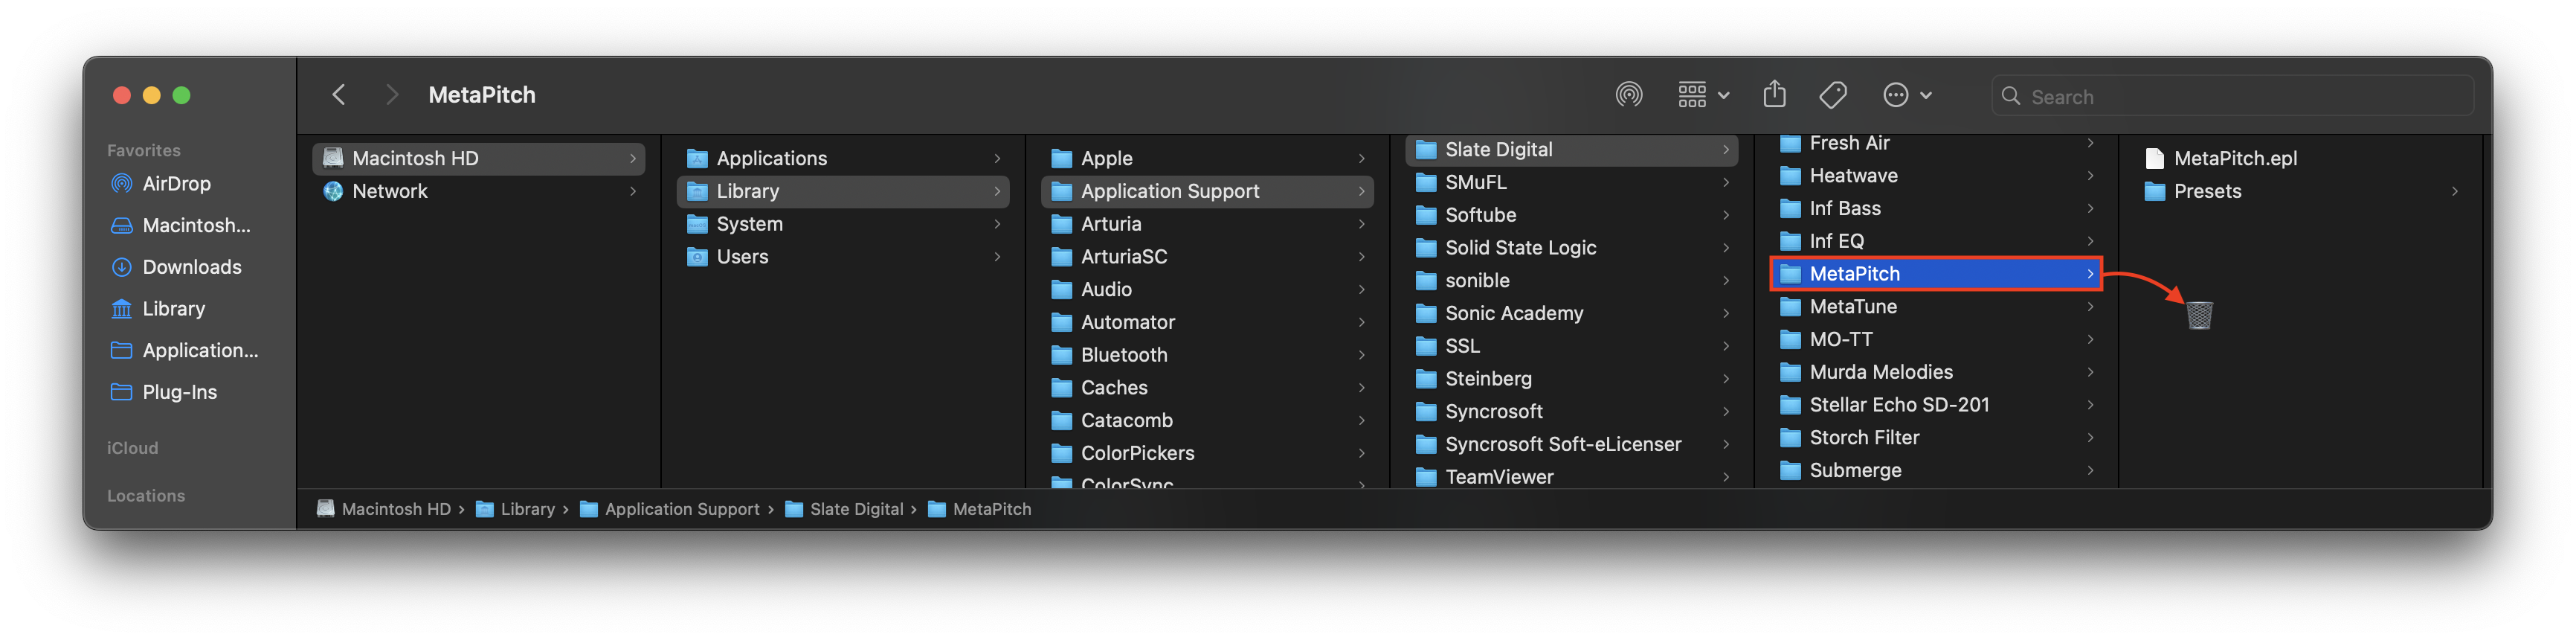Select the Inf EQ folder
Screen dimensions: 2576x640
pyautogui.click(x=1934, y=241)
